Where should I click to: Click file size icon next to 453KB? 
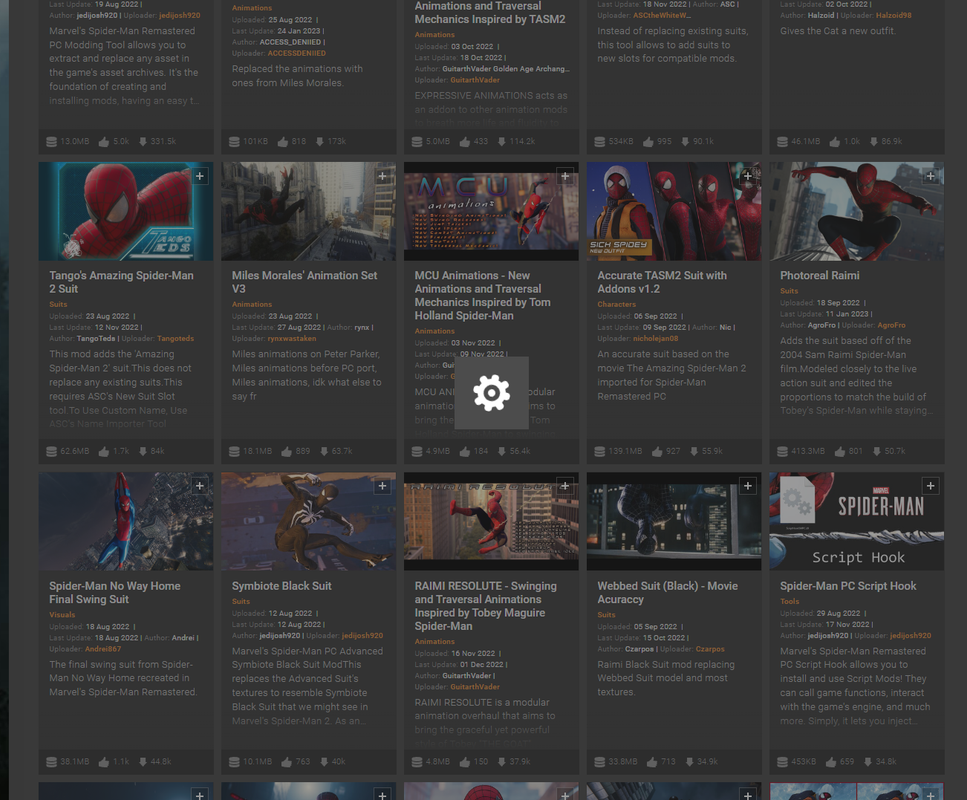click(x=782, y=762)
